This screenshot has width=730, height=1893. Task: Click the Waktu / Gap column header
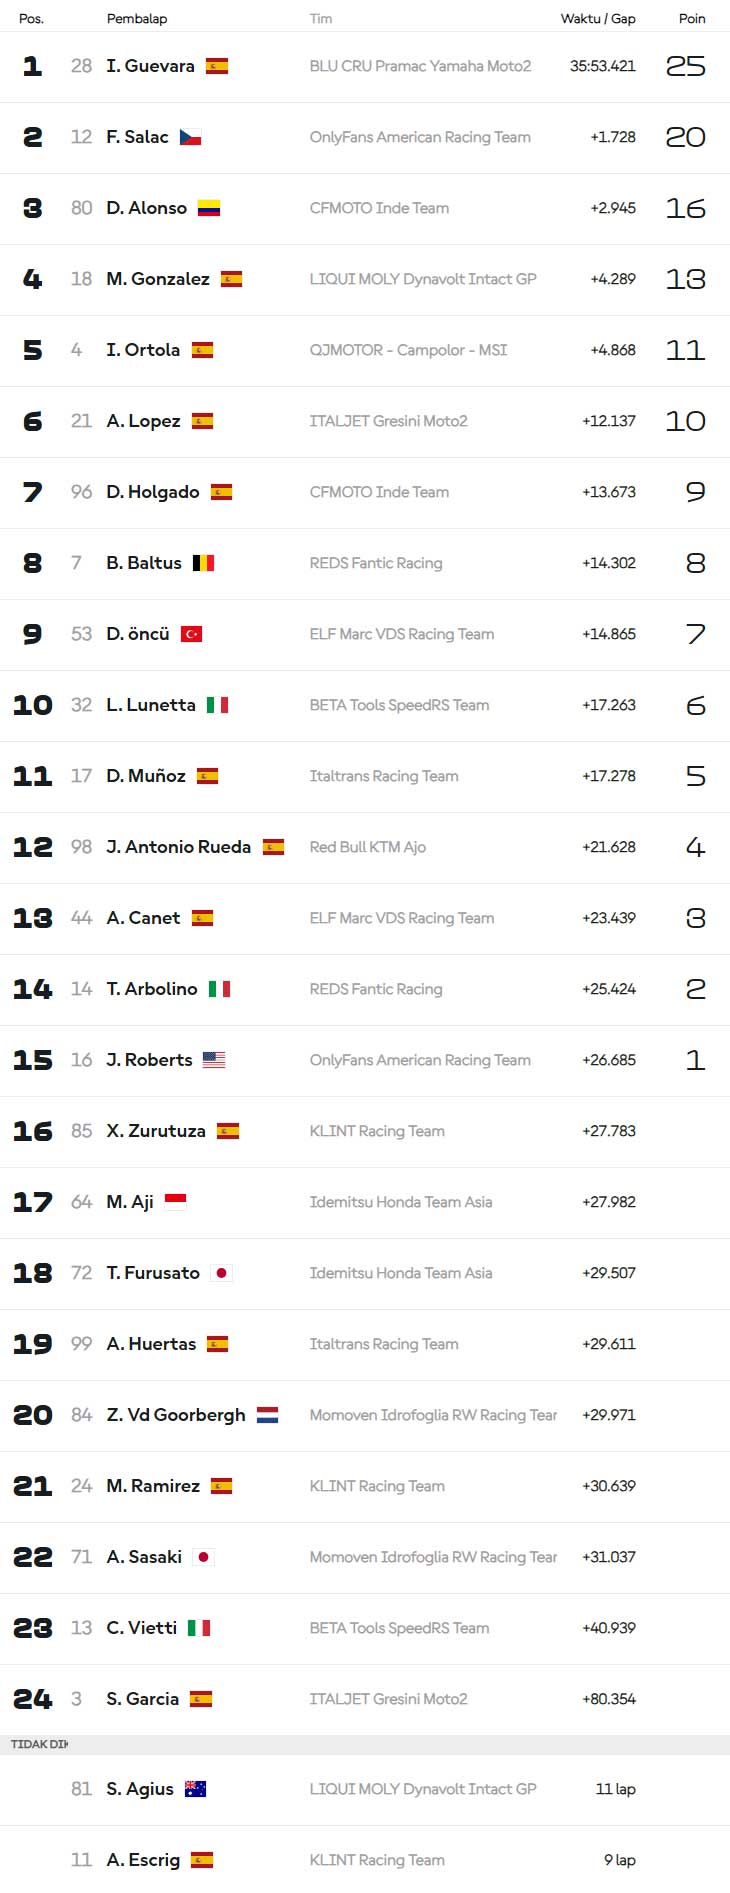tap(598, 18)
